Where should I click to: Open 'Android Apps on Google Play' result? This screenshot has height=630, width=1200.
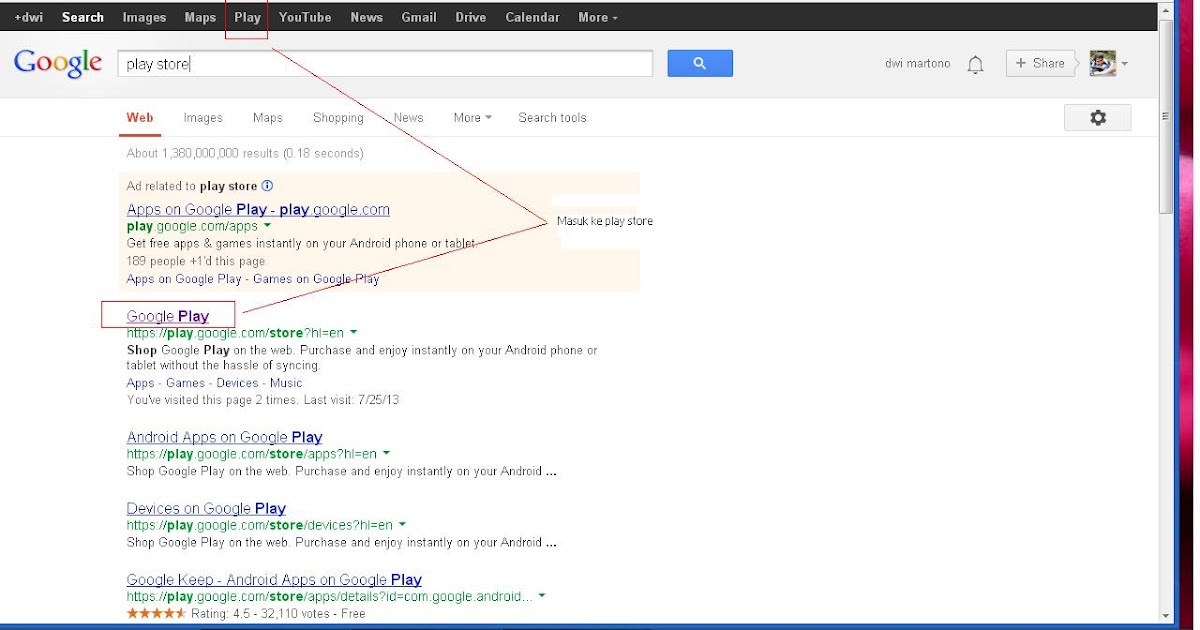coord(224,437)
